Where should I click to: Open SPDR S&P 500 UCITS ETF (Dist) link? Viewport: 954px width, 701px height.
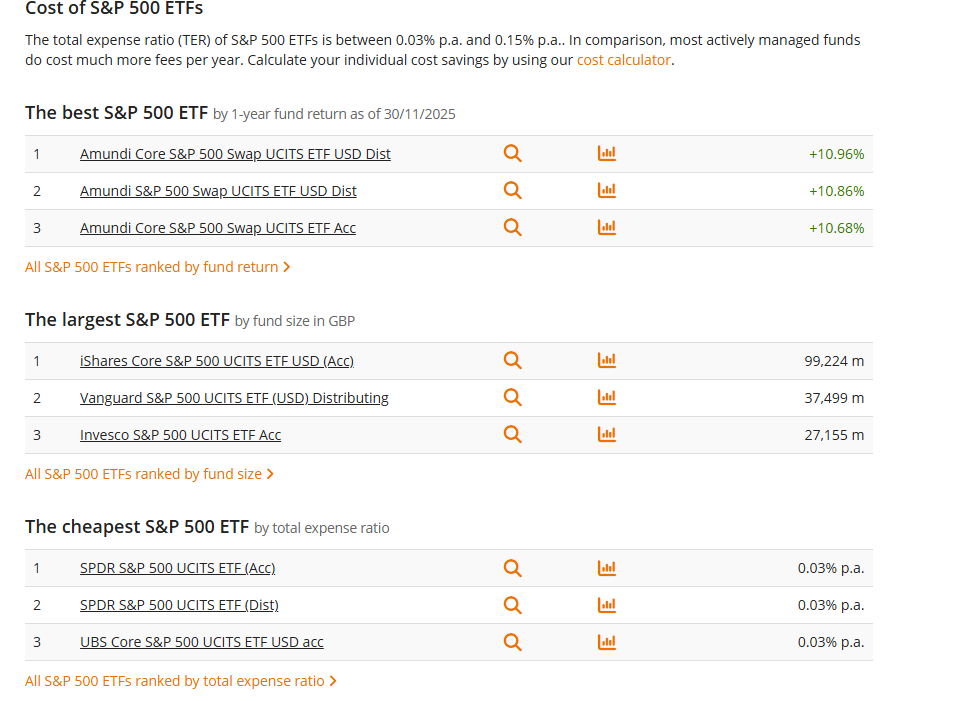click(x=179, y=605)
